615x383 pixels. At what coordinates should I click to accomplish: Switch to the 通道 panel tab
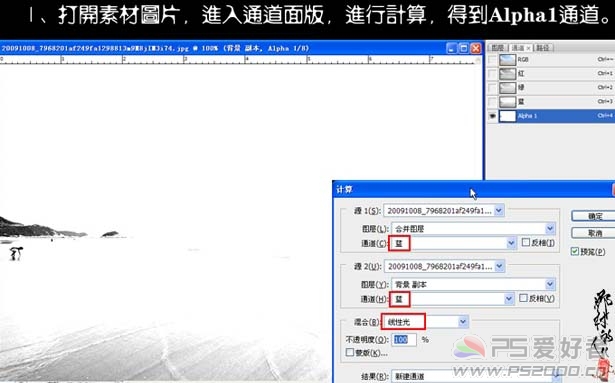520,48
